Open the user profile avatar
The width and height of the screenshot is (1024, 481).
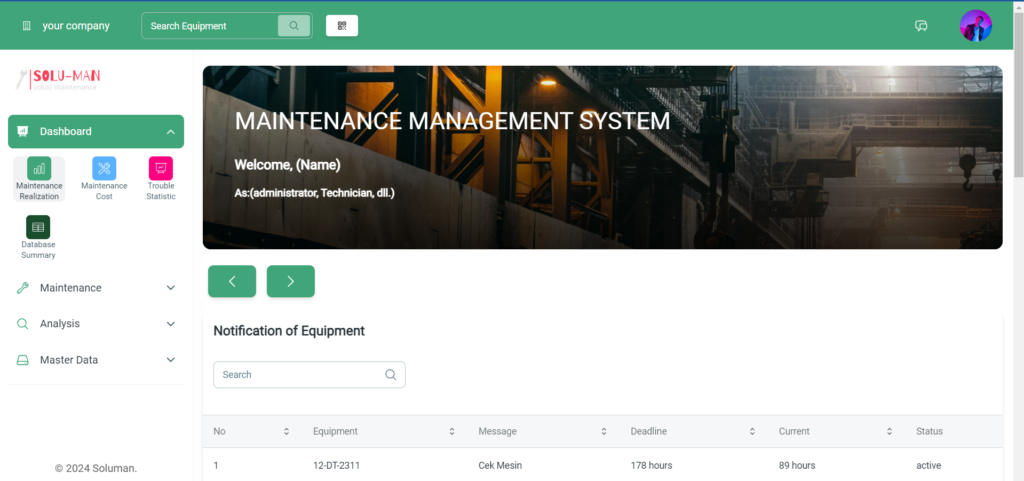click(976, 26)
